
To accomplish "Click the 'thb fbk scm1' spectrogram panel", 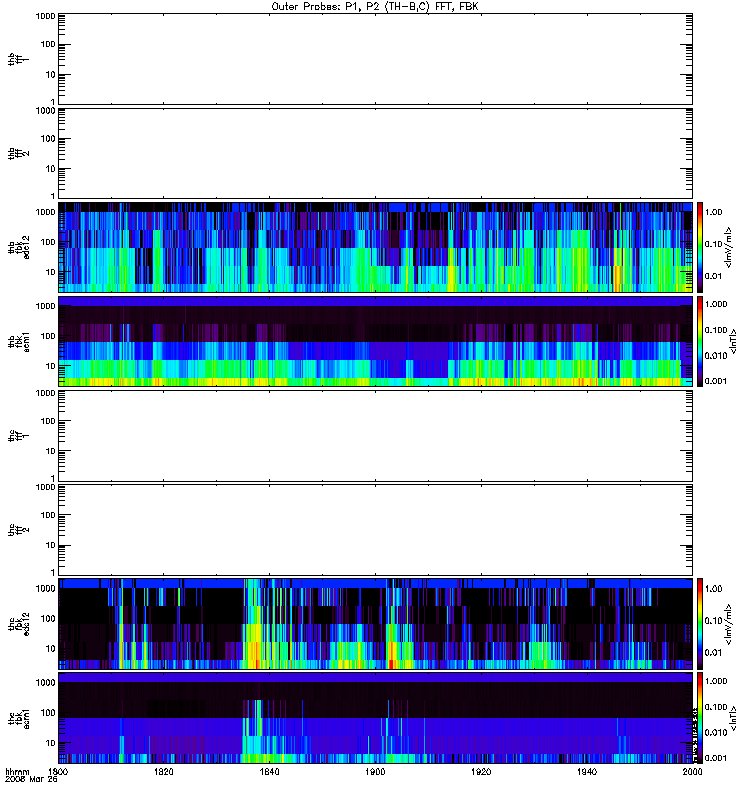I will click(x=376, y=341).
